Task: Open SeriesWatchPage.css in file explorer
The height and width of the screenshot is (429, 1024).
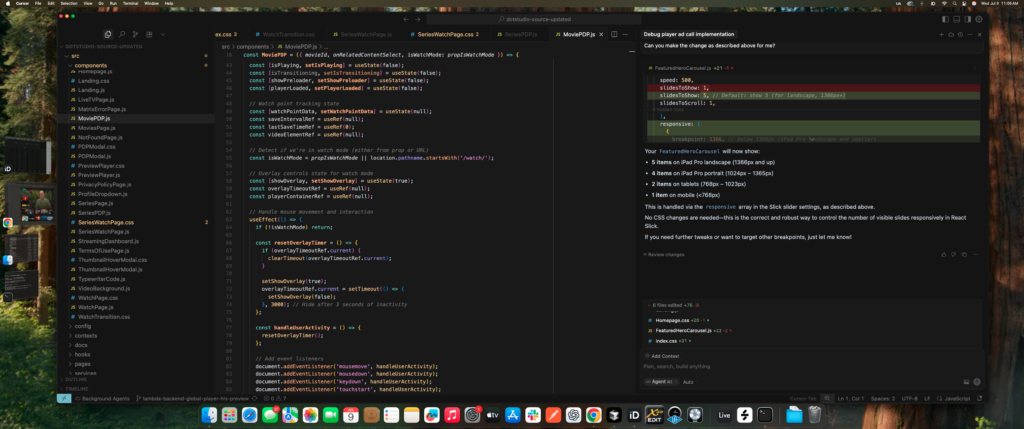Action: 106,223
